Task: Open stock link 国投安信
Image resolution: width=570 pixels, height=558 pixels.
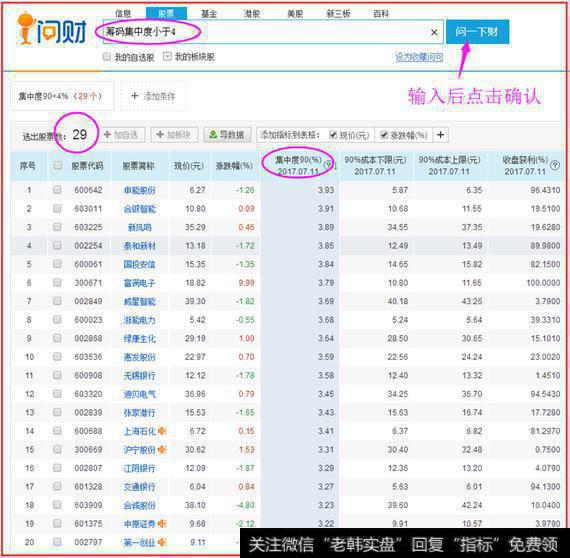Action: coord(139,264)
